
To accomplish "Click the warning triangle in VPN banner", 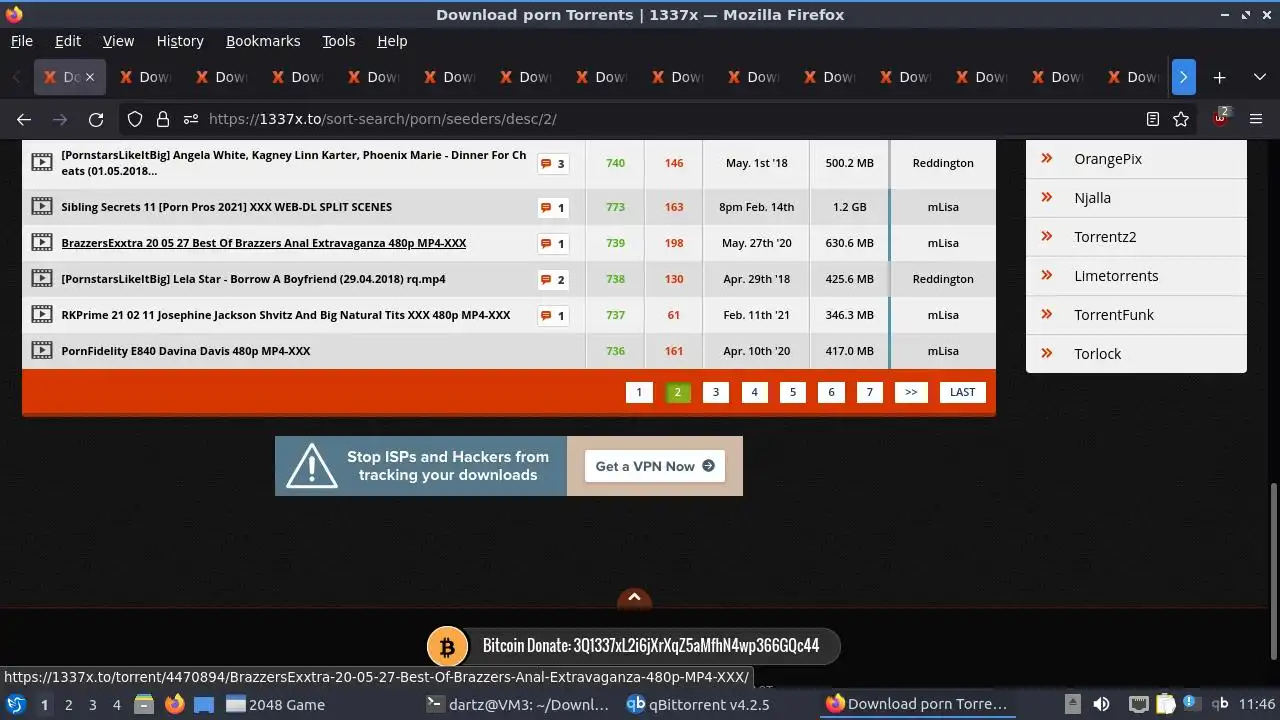I will point(311,466).
